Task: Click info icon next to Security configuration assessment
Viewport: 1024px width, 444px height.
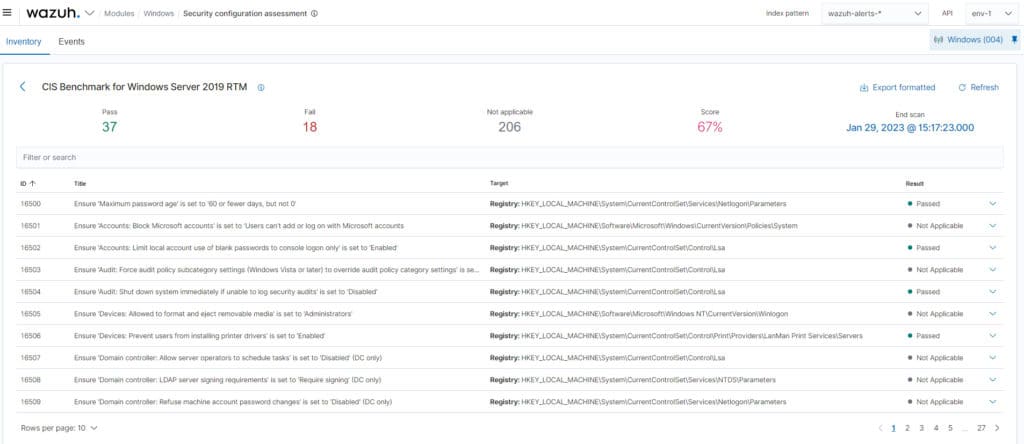Action: coord(315,14)
